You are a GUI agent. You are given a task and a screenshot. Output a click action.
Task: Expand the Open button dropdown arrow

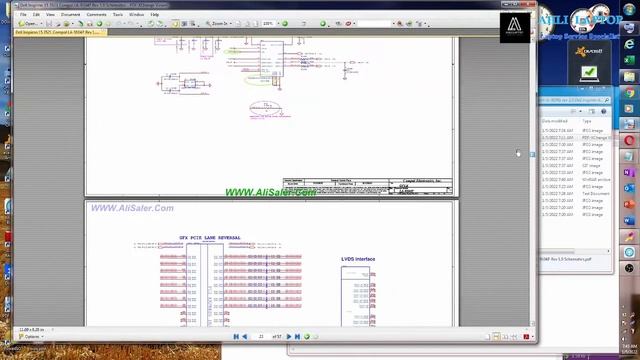pos(42,24)
